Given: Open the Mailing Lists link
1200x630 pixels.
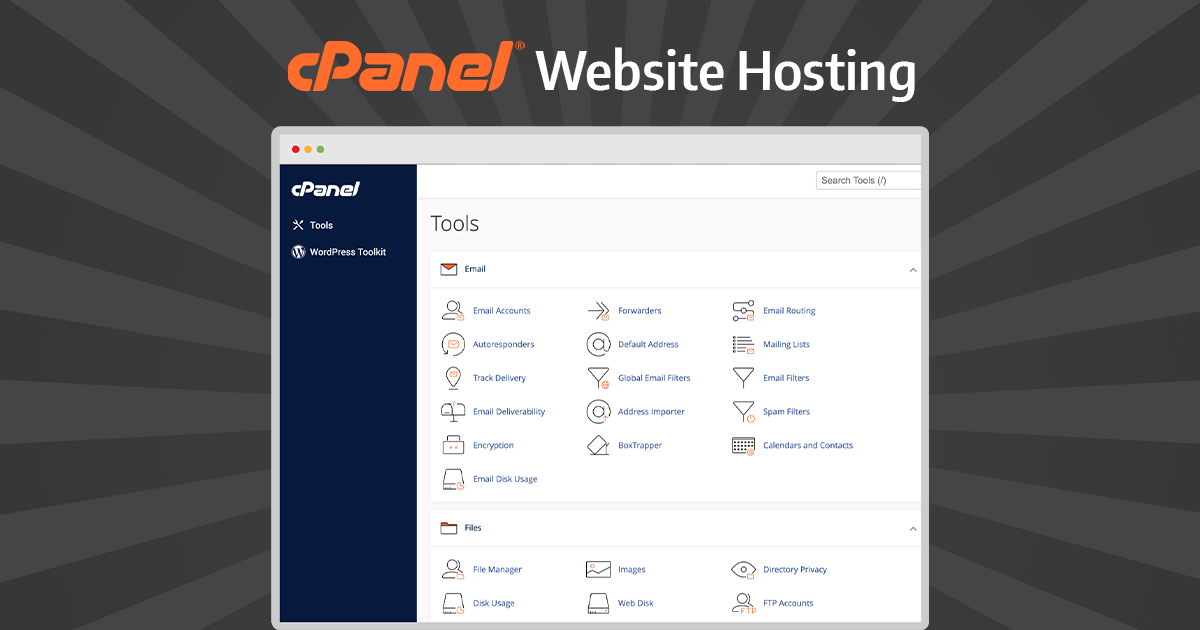Looking at the screenshot, I should click(x=786, y=344).
